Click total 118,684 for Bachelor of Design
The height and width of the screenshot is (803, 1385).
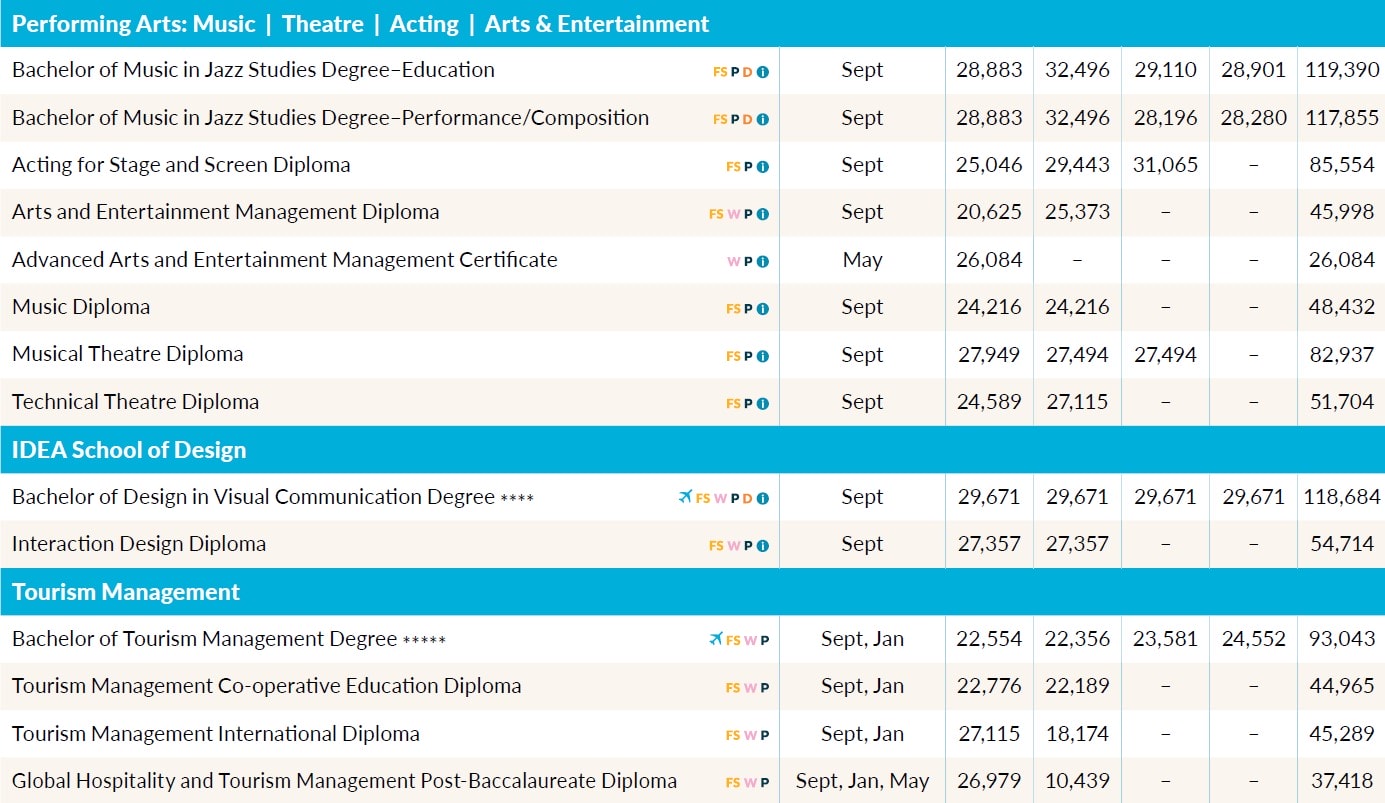1341,497
